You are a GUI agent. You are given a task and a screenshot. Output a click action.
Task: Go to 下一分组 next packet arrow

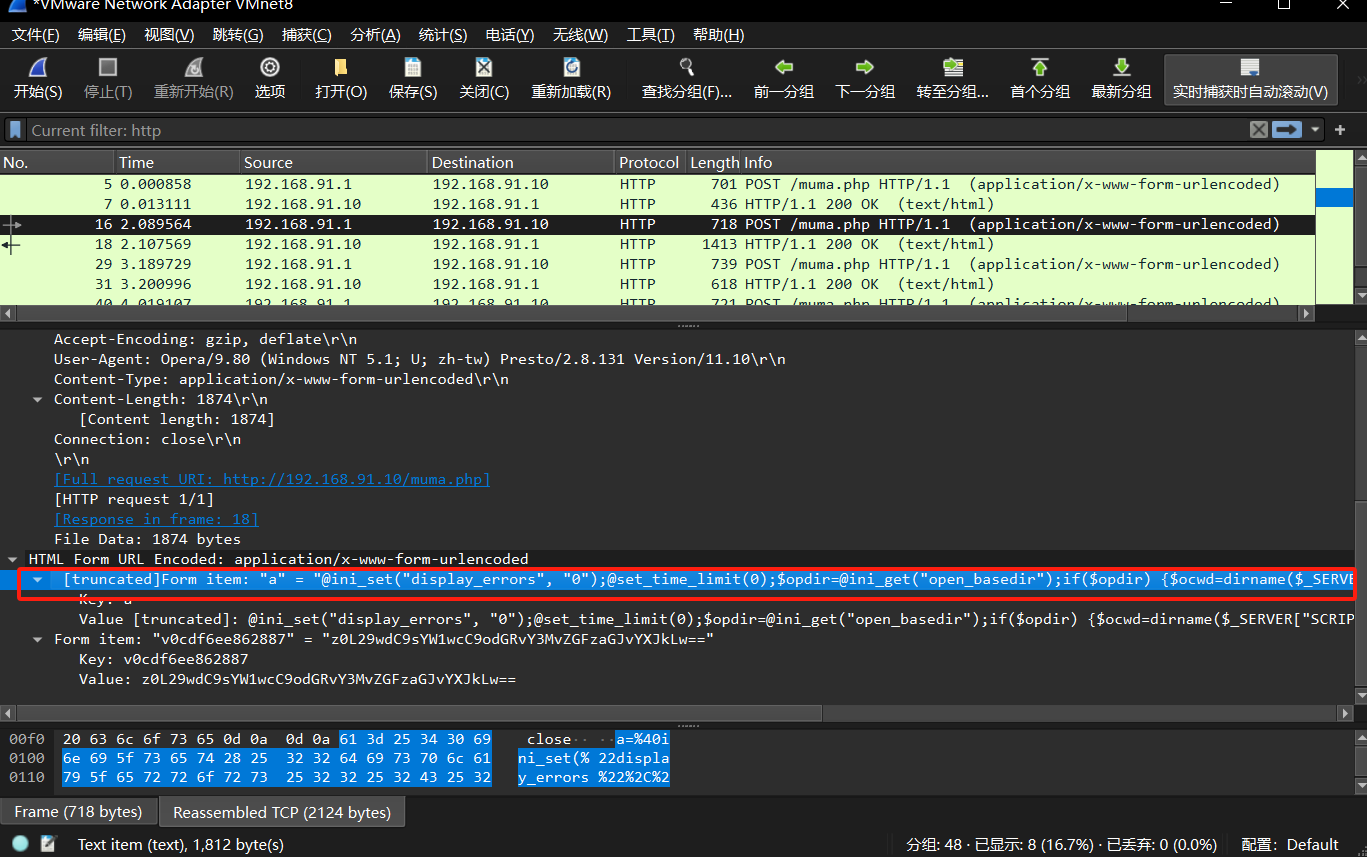pyautogui.click(x=865, y=68)
